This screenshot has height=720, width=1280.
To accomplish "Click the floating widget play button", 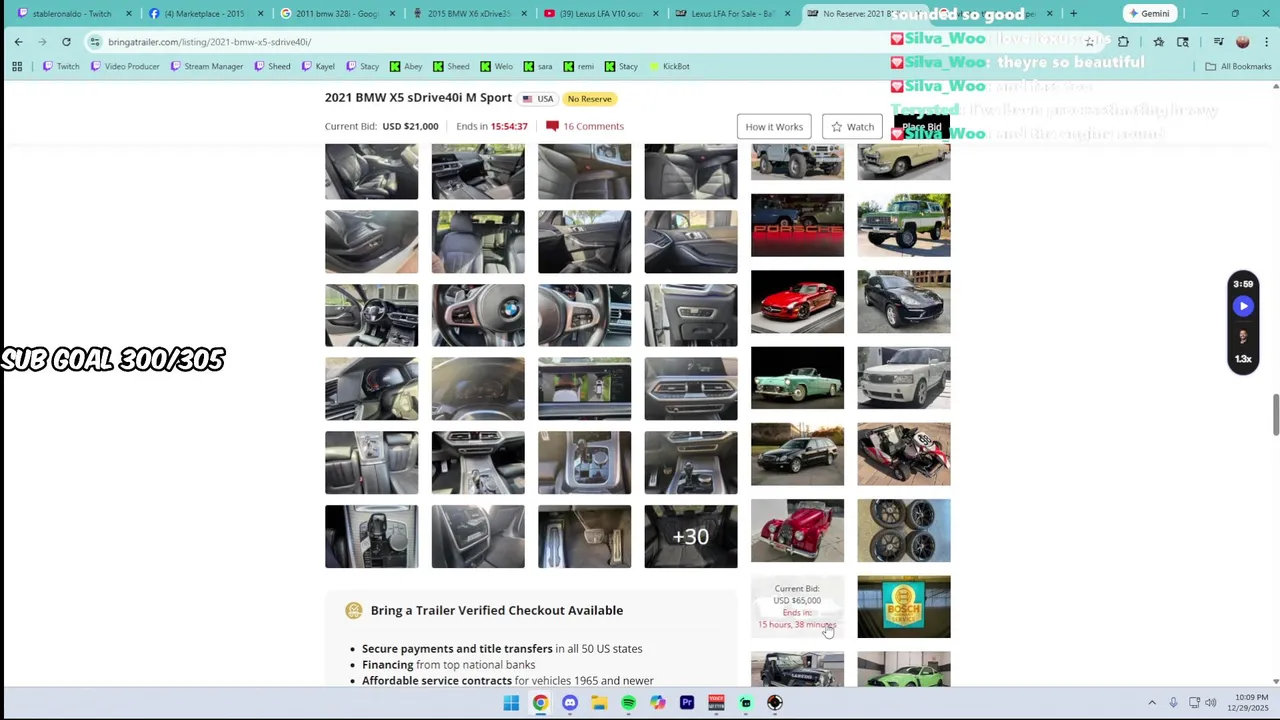I will pos(1243,307).
